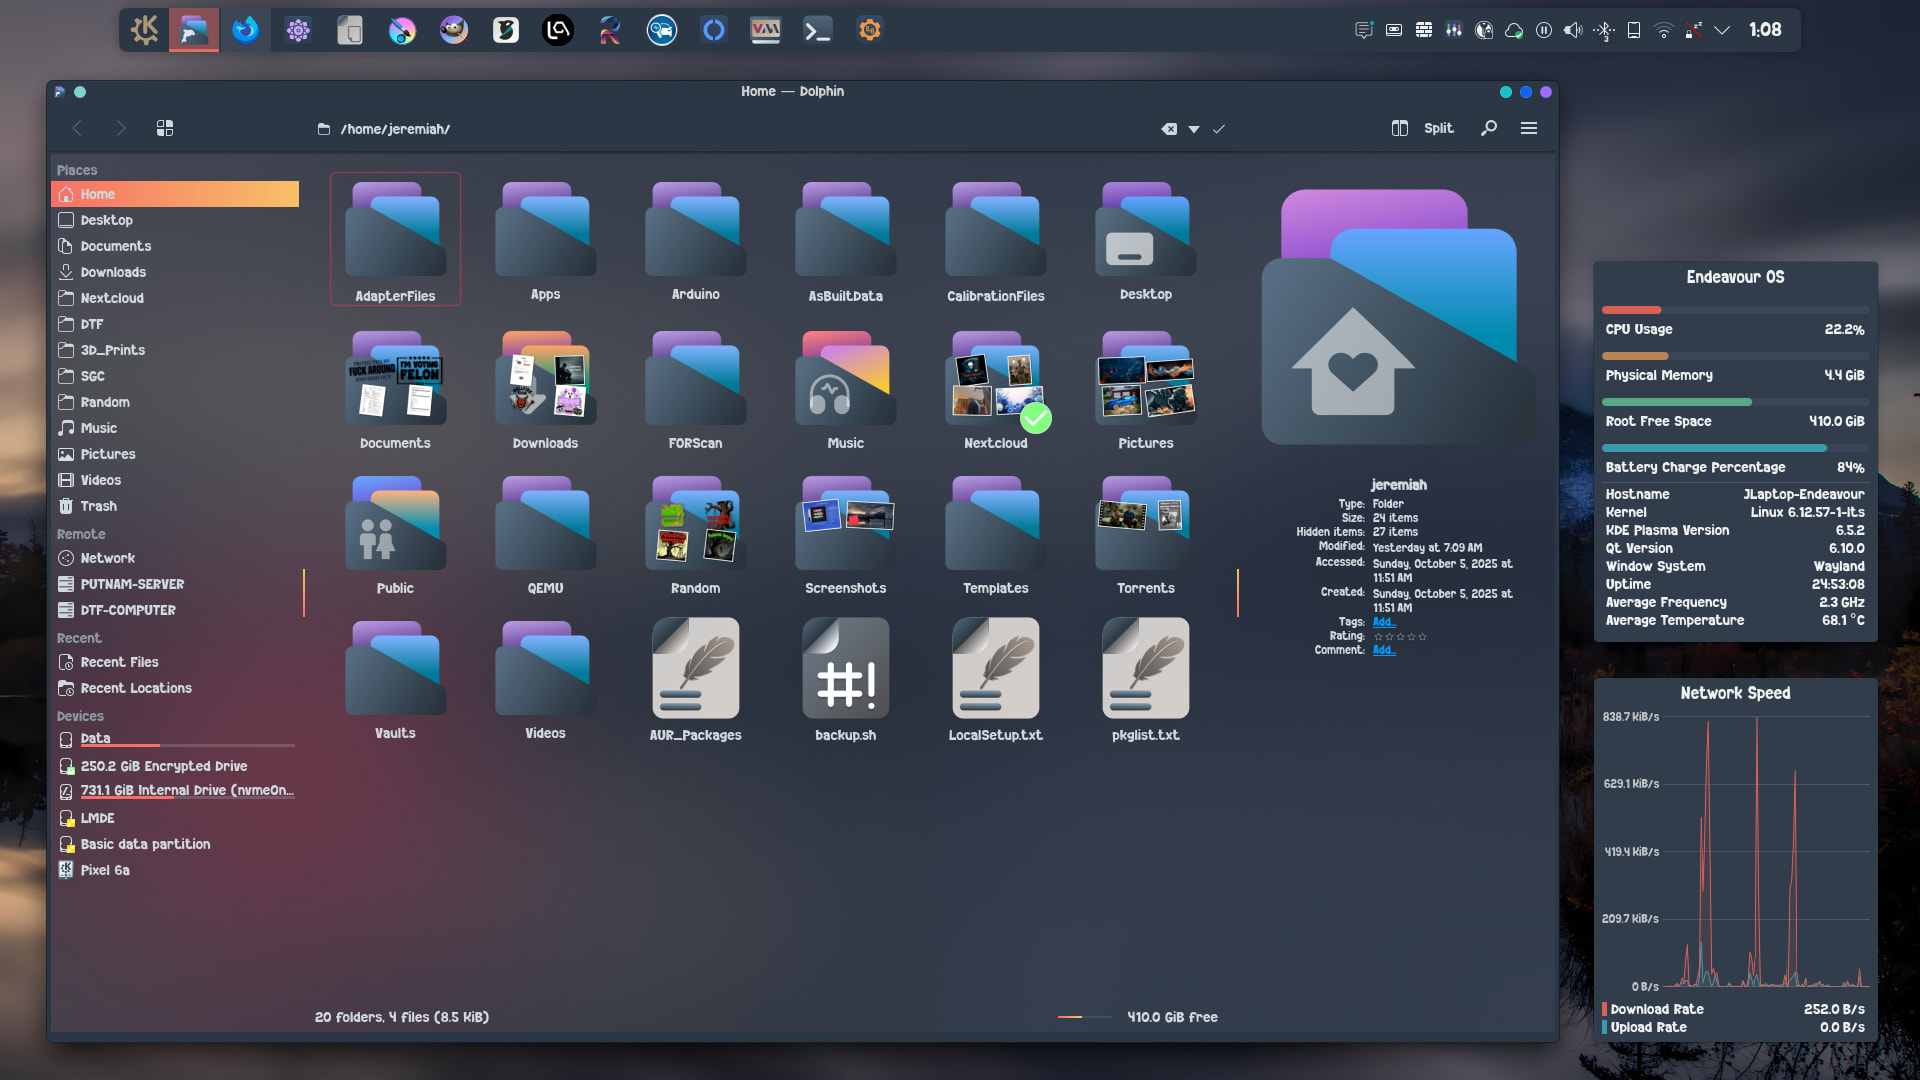The width and height of the screenshot is (1920, 1080).
Task: Select Downloads in the Places panel
Action: (x=113, y=272)
